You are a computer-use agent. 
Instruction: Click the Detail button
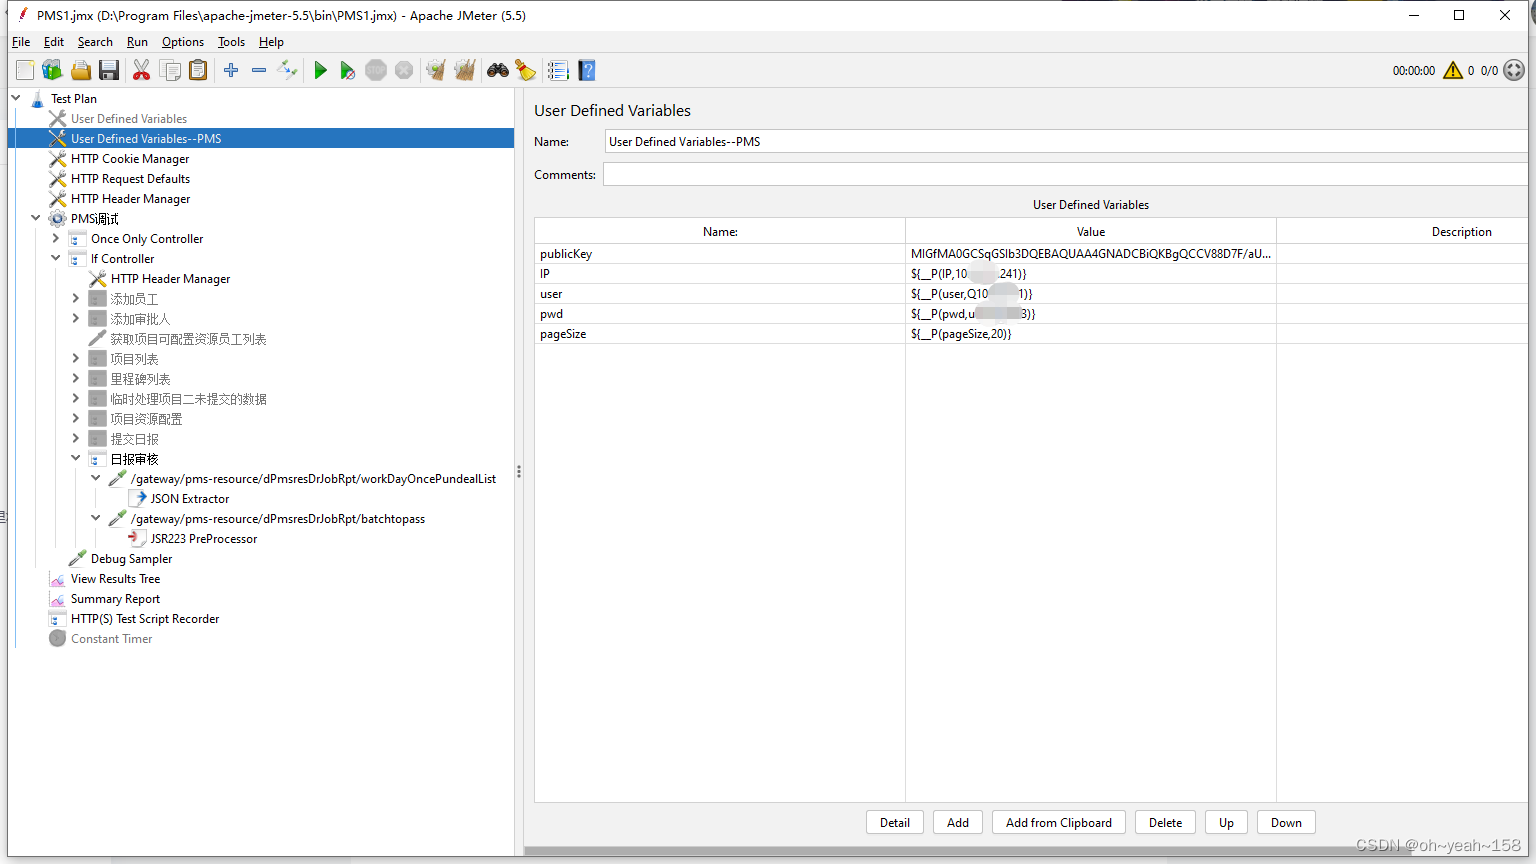click(895, 822)
